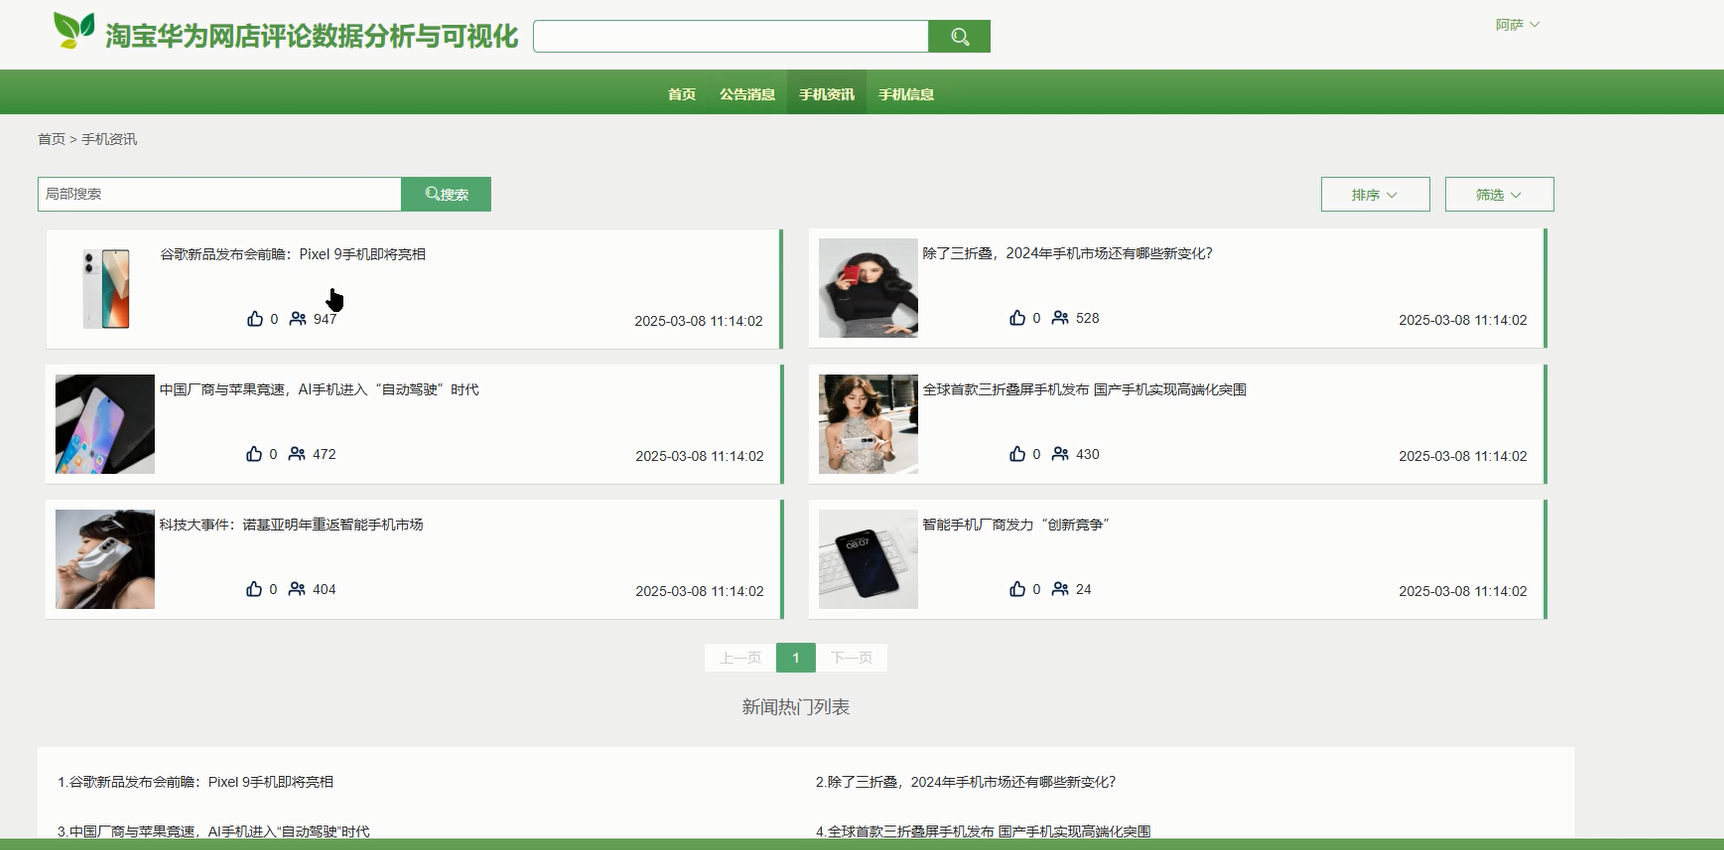This screenshot has width=1724, height=850.
Task: Click the green leaf site logo
Action: coord(74,31)
